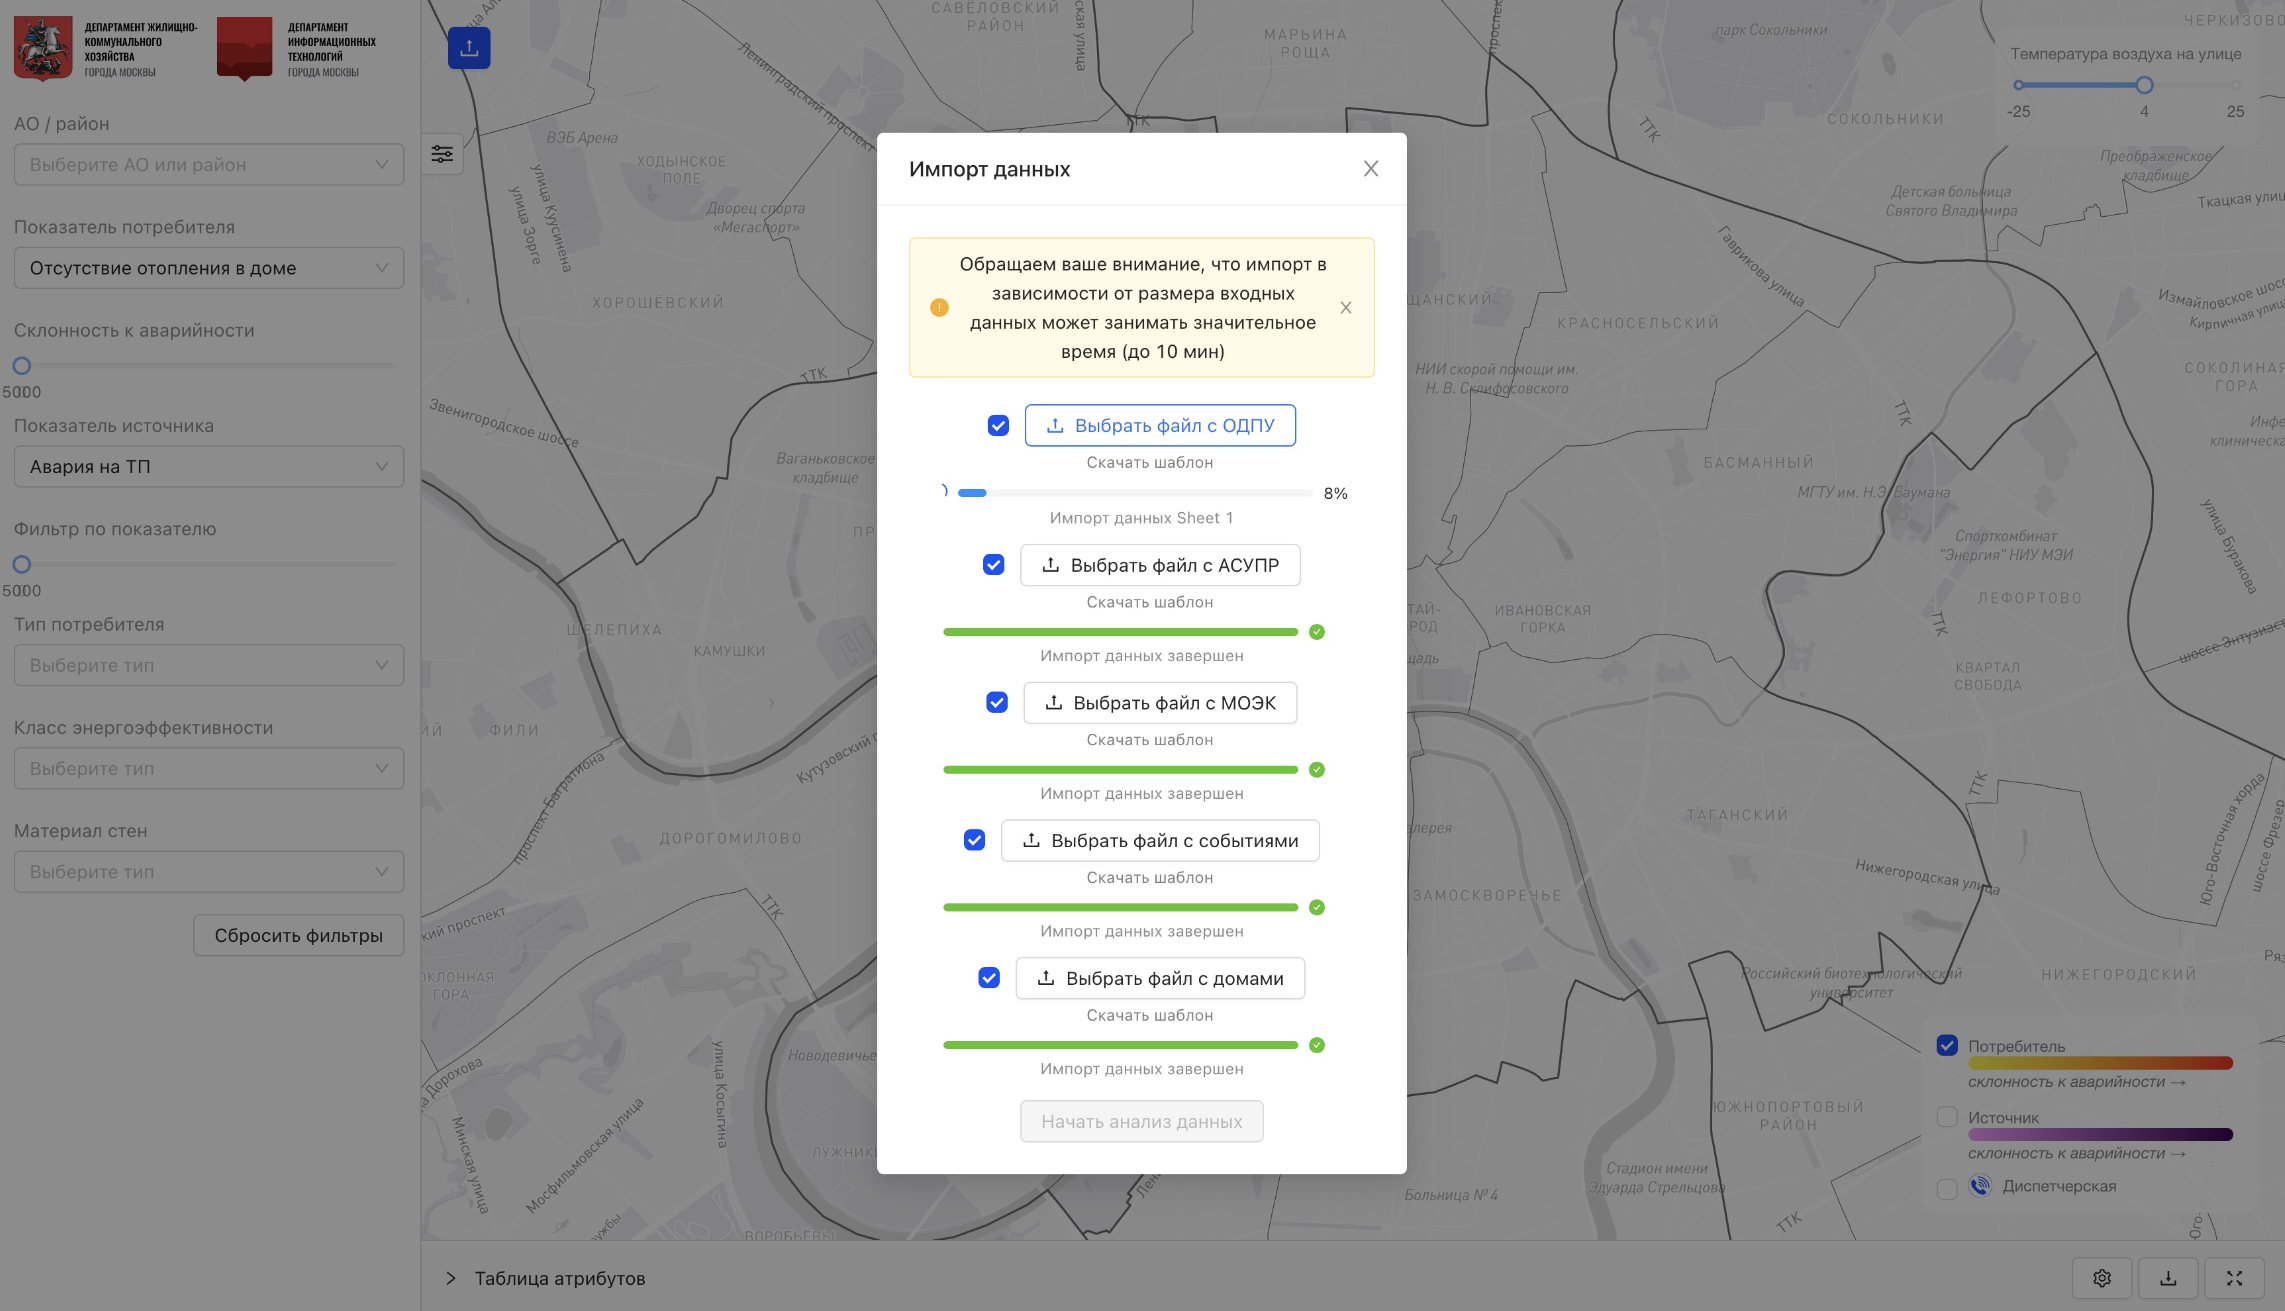Disable the Потребитель layer checkbox

1947,1046
